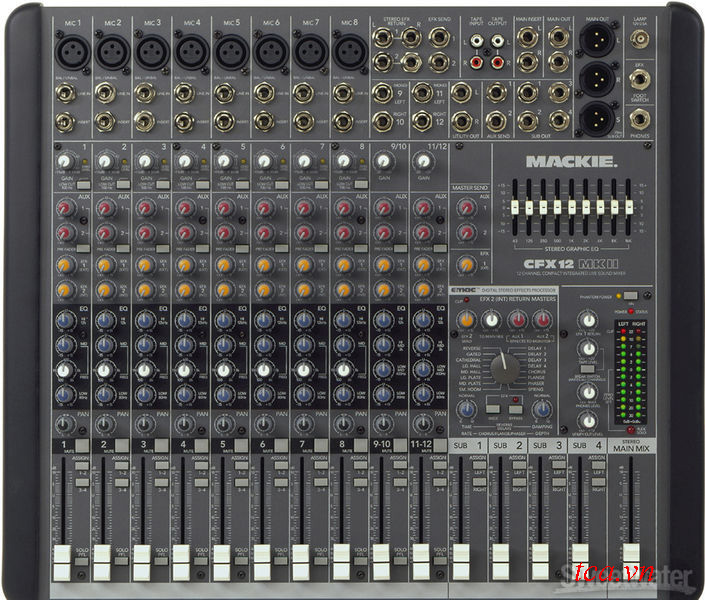This screenshot has height=600, width=705.
Task: Click the MIC 8 XLR input connector
Action: (350, 51)
